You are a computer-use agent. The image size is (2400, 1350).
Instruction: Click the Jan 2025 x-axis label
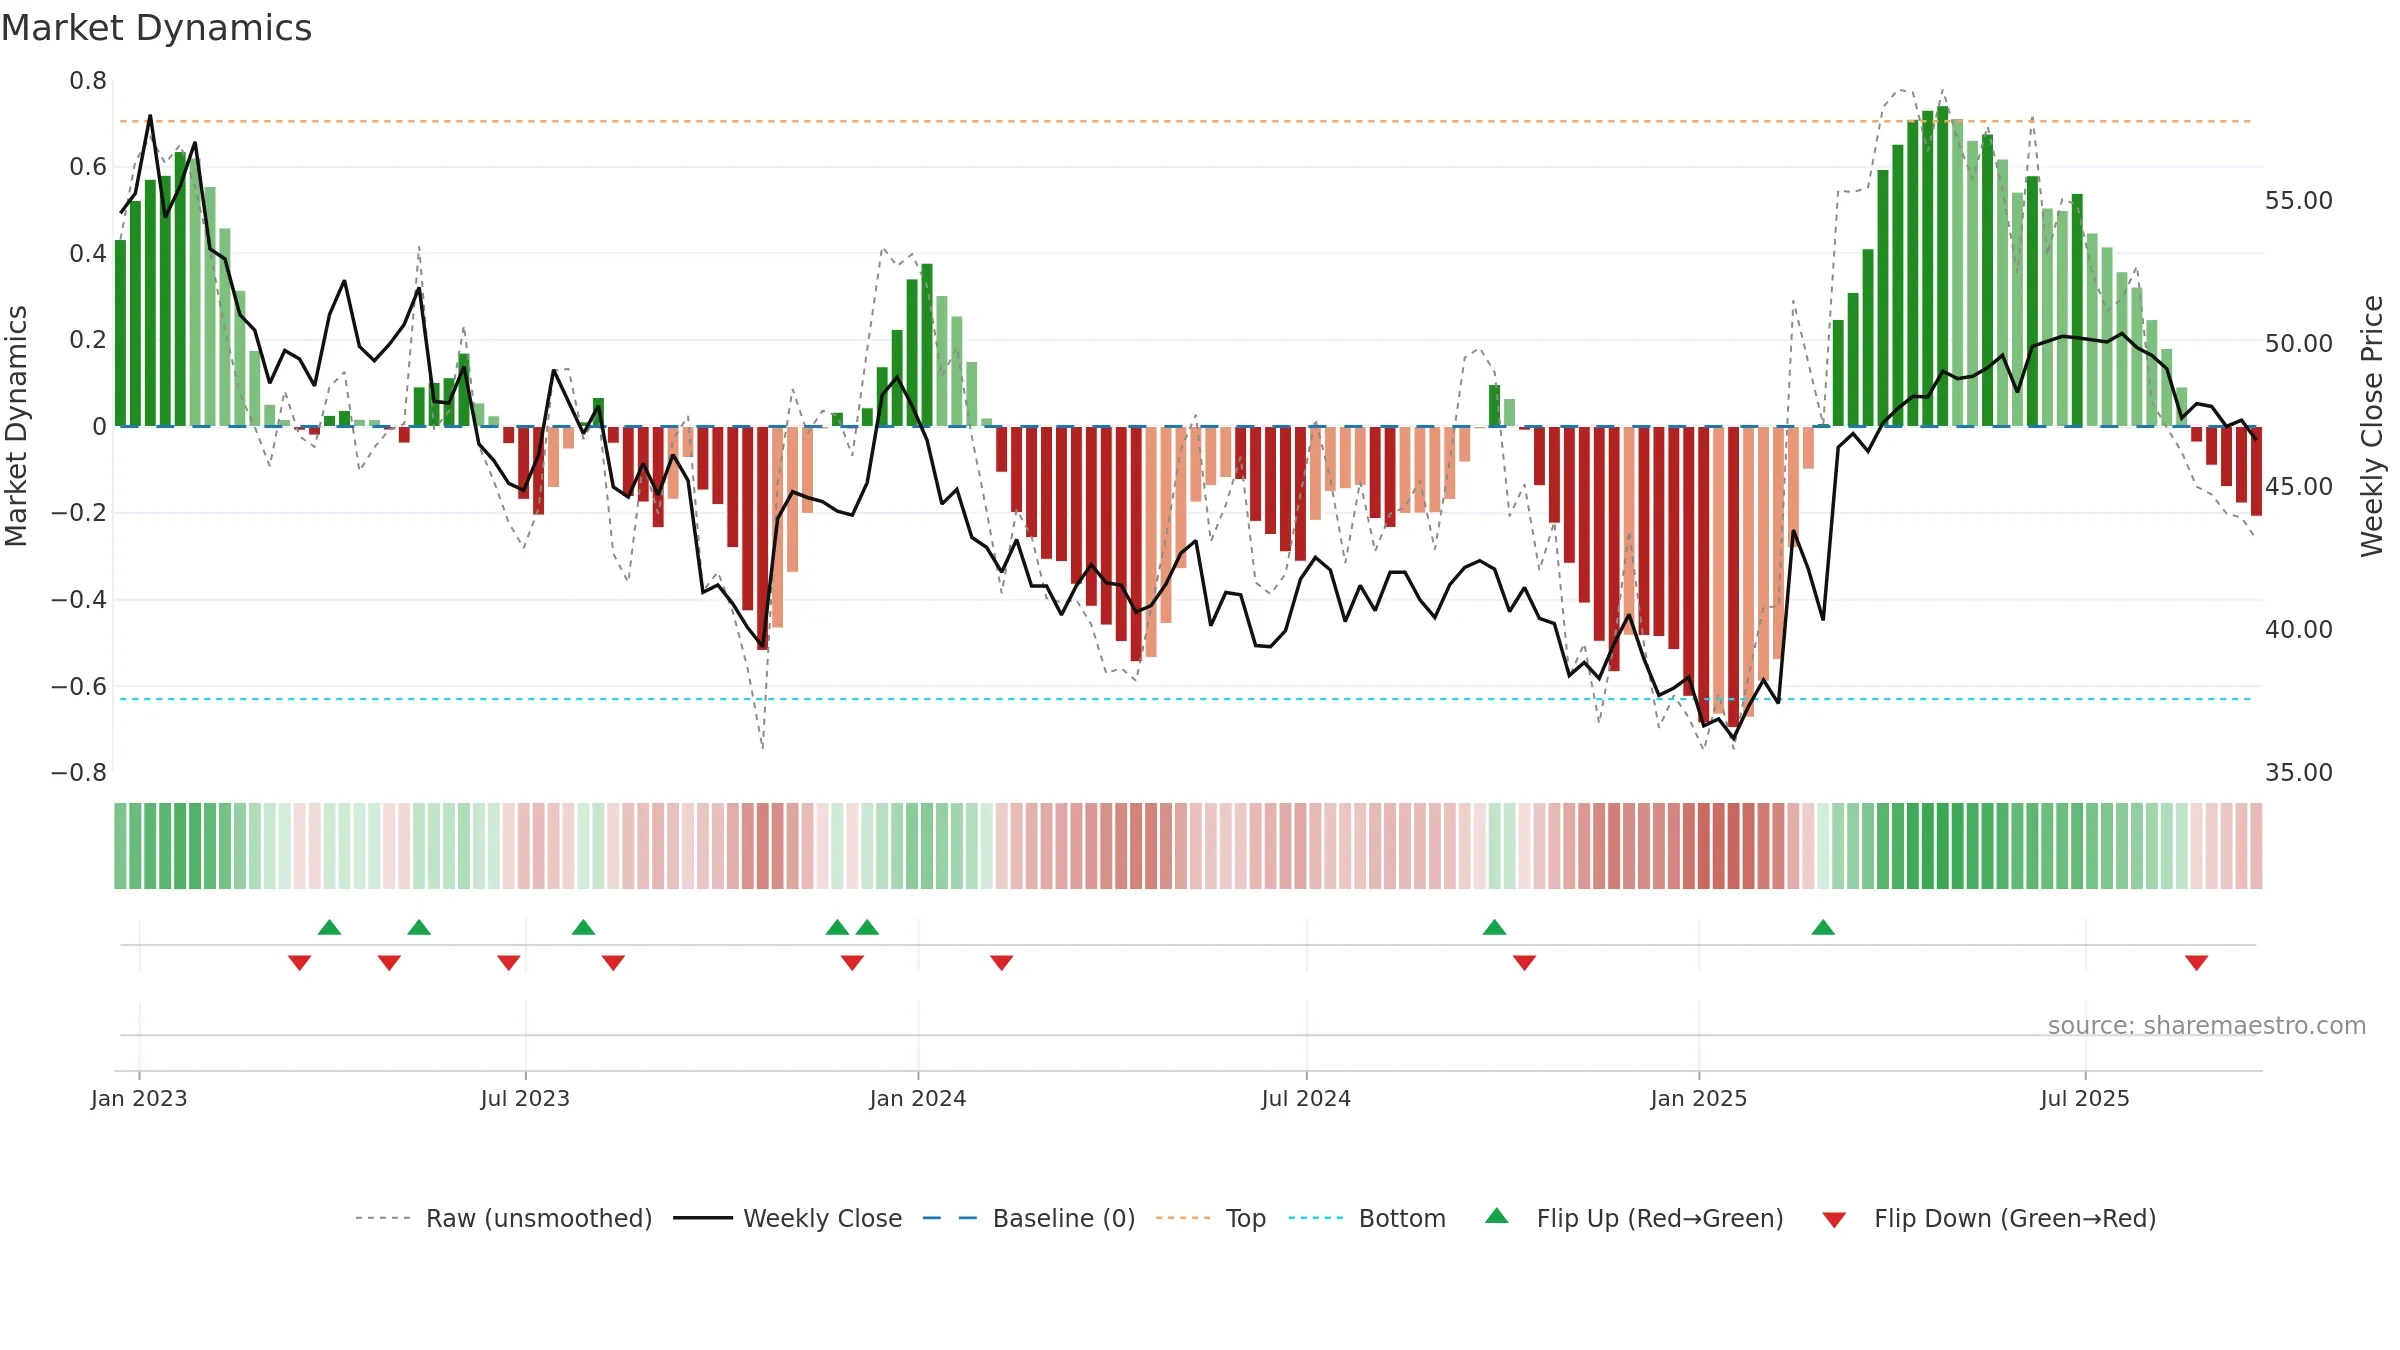pyautogui.click(x=1699, y=1098)
